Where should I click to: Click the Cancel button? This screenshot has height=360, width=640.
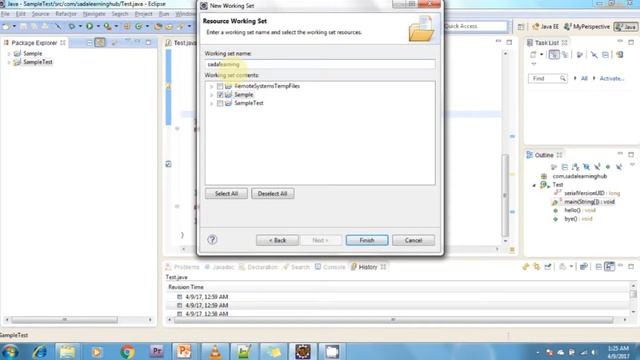pyautogui.click(x=413, y=240)
